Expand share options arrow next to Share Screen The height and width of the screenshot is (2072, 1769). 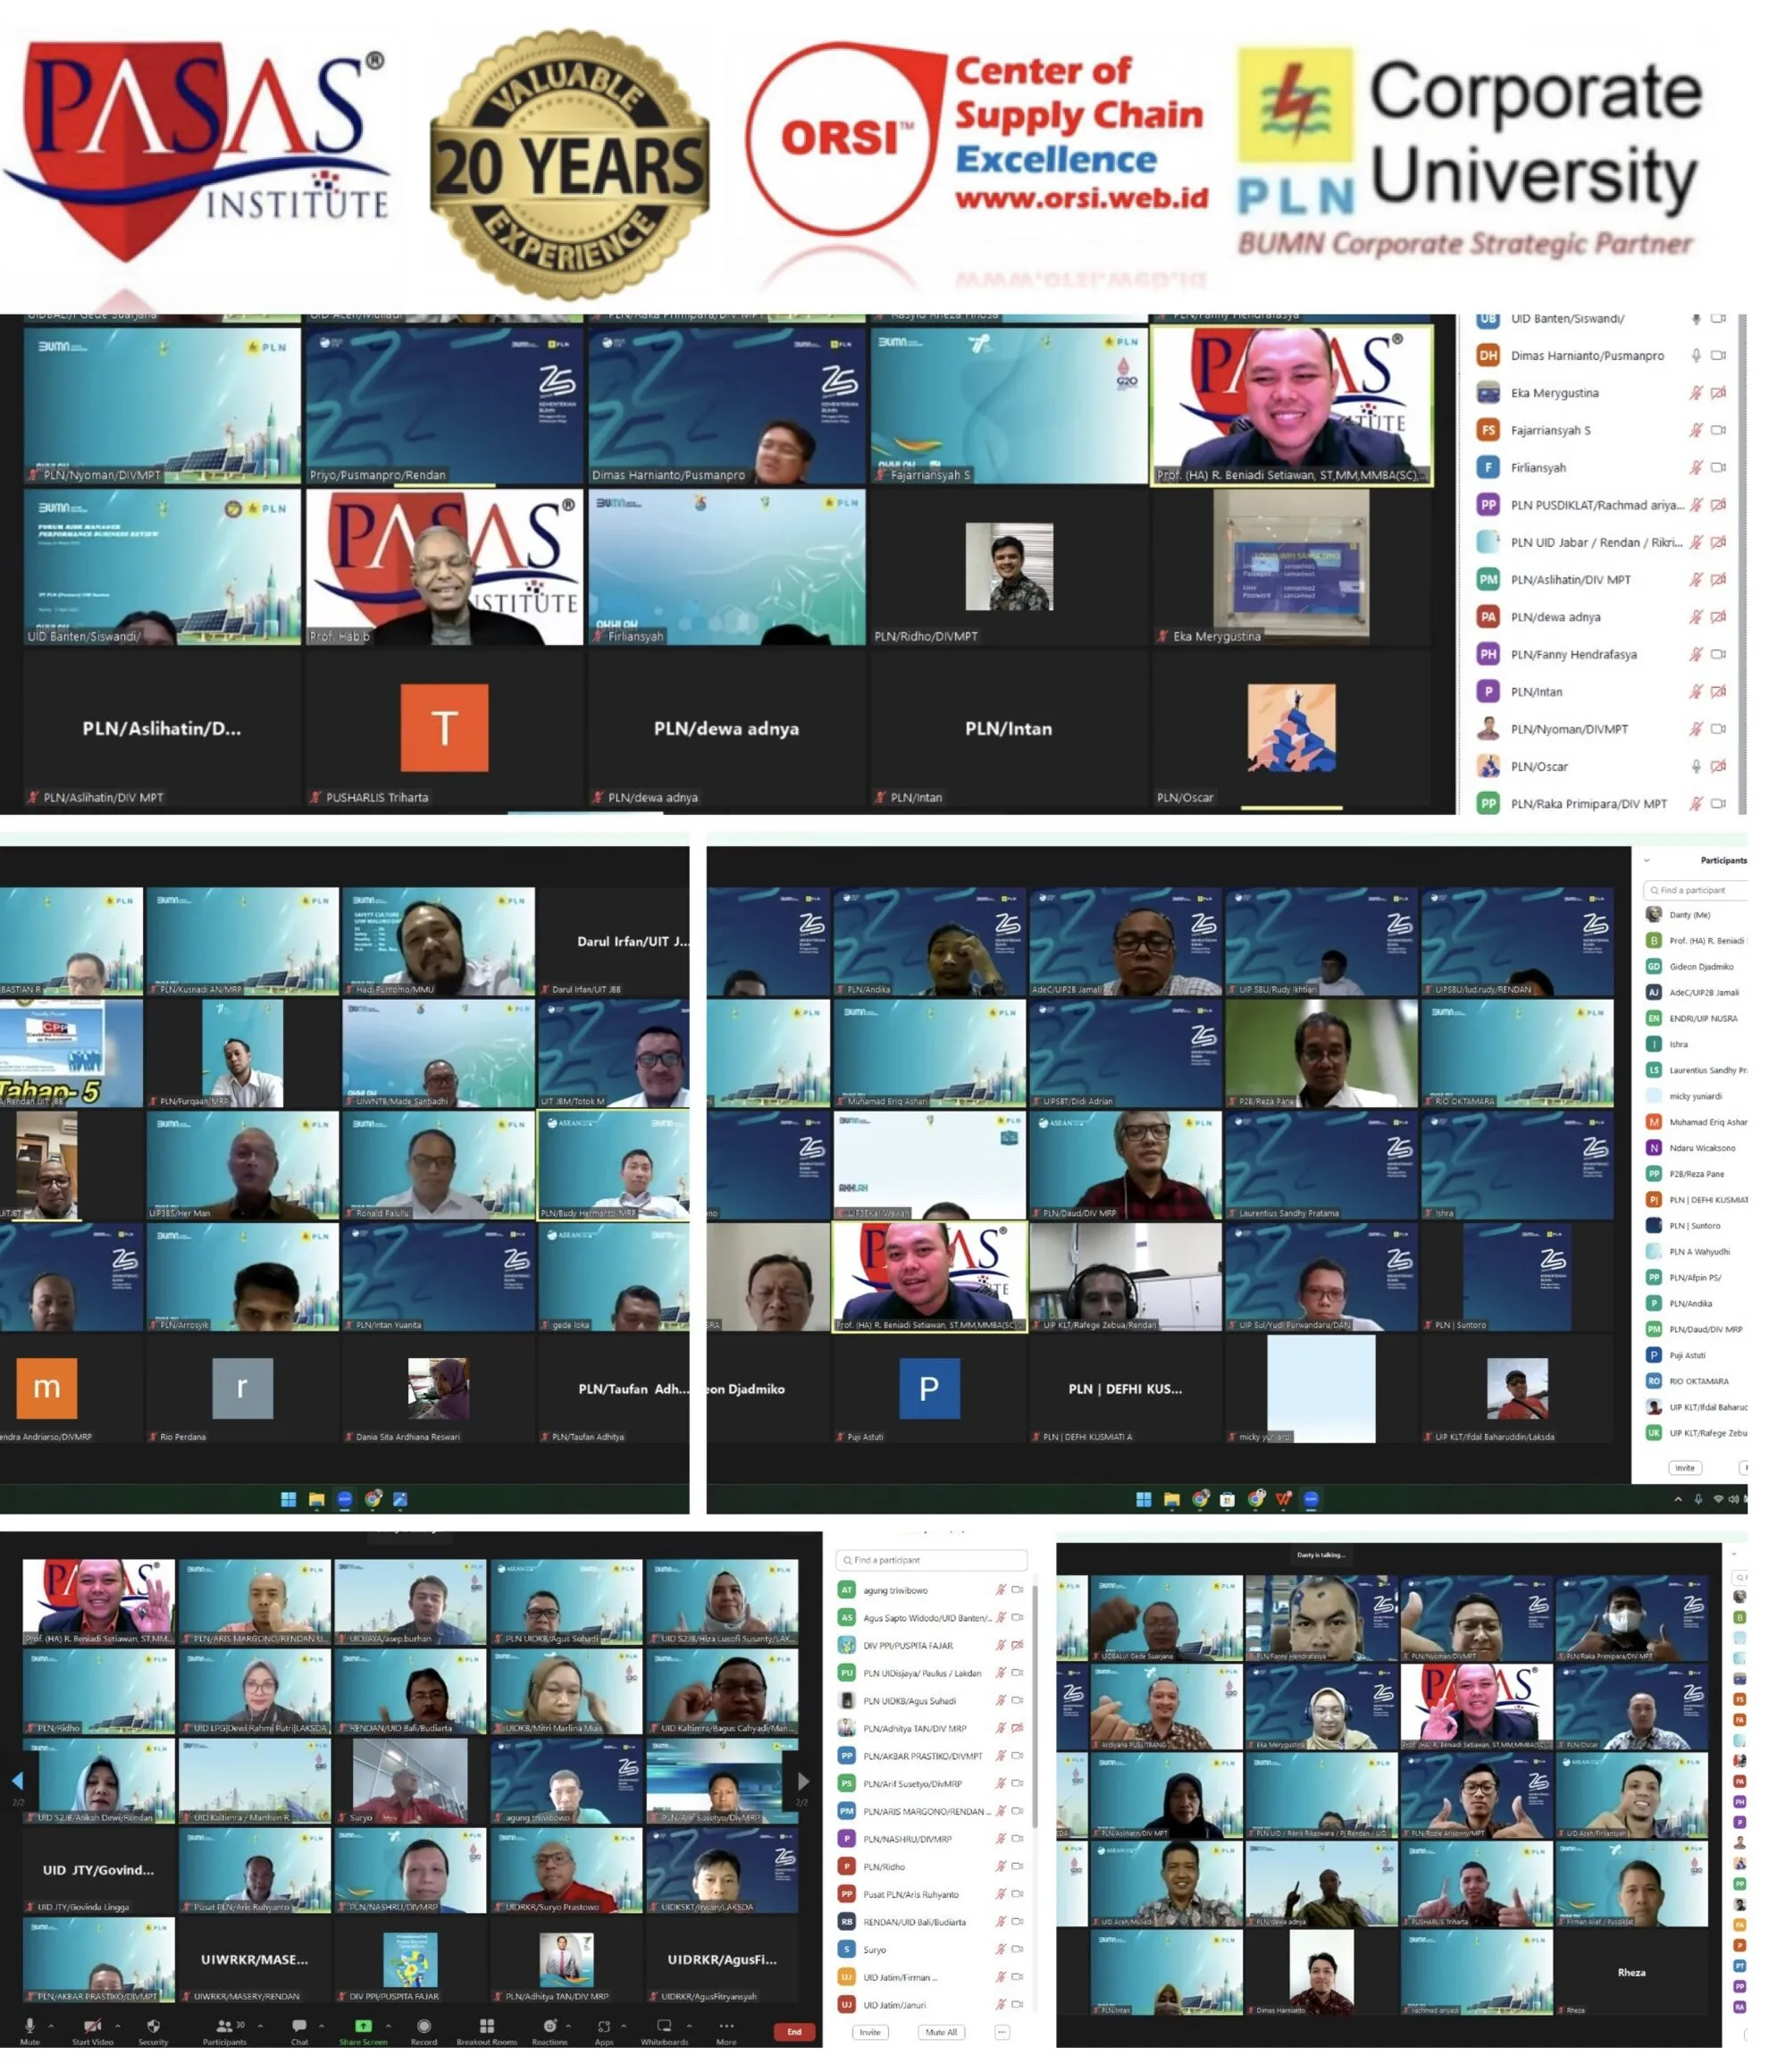point(388,2026)
